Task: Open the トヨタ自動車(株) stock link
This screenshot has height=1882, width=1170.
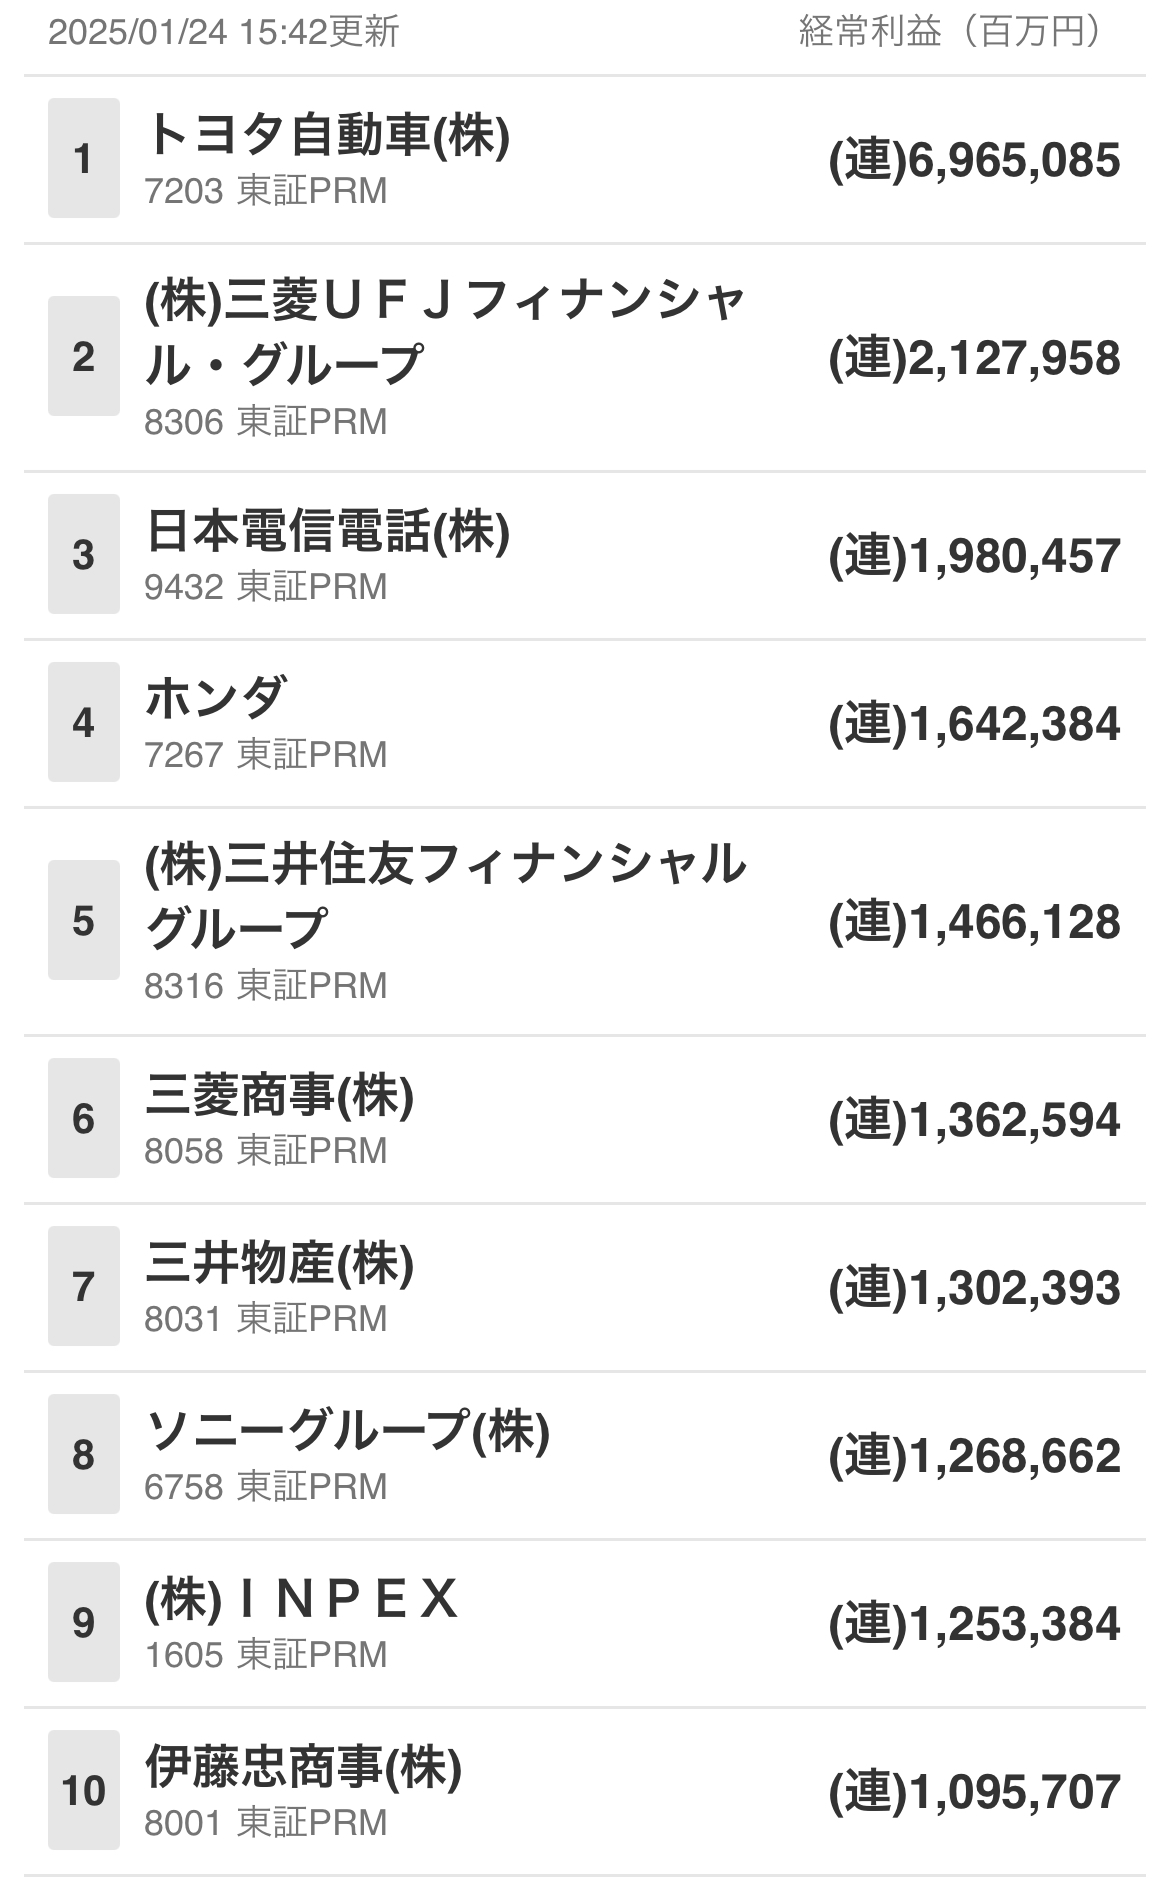Action: 327,135
